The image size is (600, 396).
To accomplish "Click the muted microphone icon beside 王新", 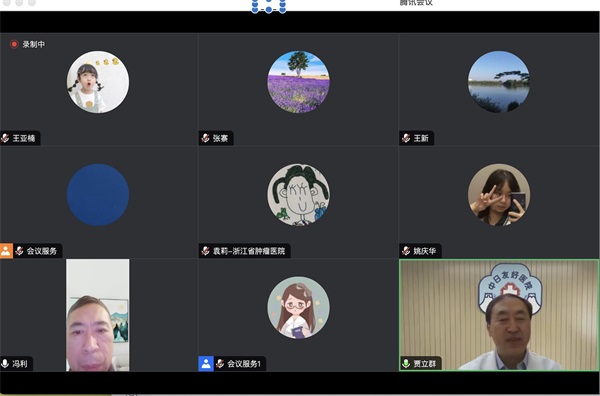I will pyautogui.click(x=406, y=138).
